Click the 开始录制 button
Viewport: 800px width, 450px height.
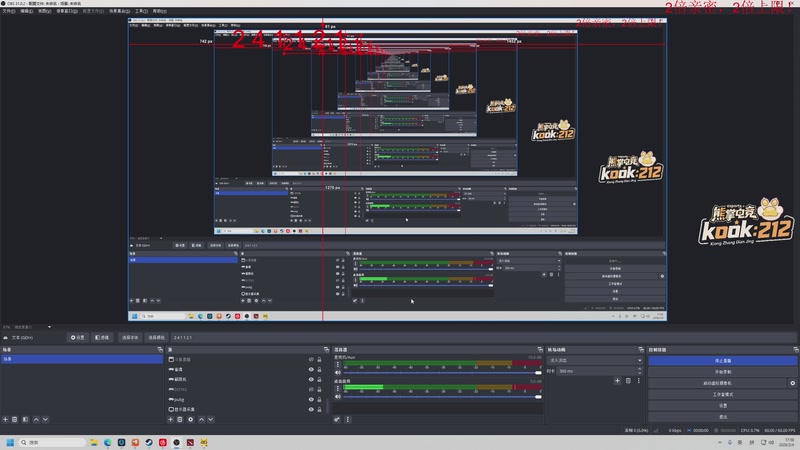[722, 371]
